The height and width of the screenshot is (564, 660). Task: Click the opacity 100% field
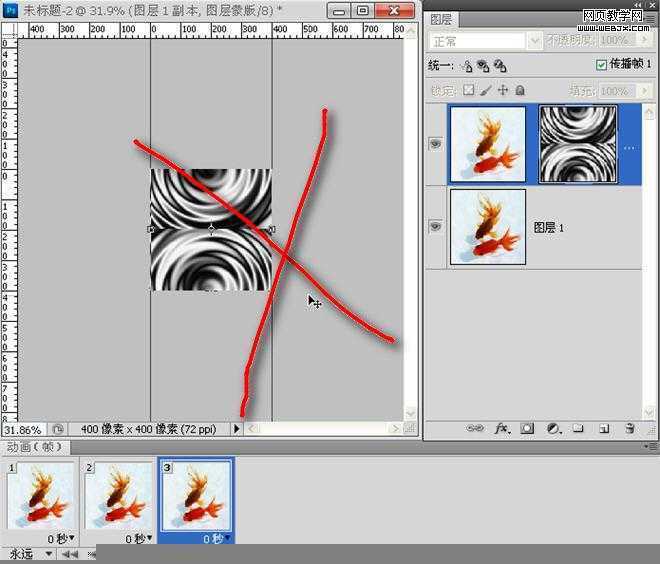click(x=617, y=40)
